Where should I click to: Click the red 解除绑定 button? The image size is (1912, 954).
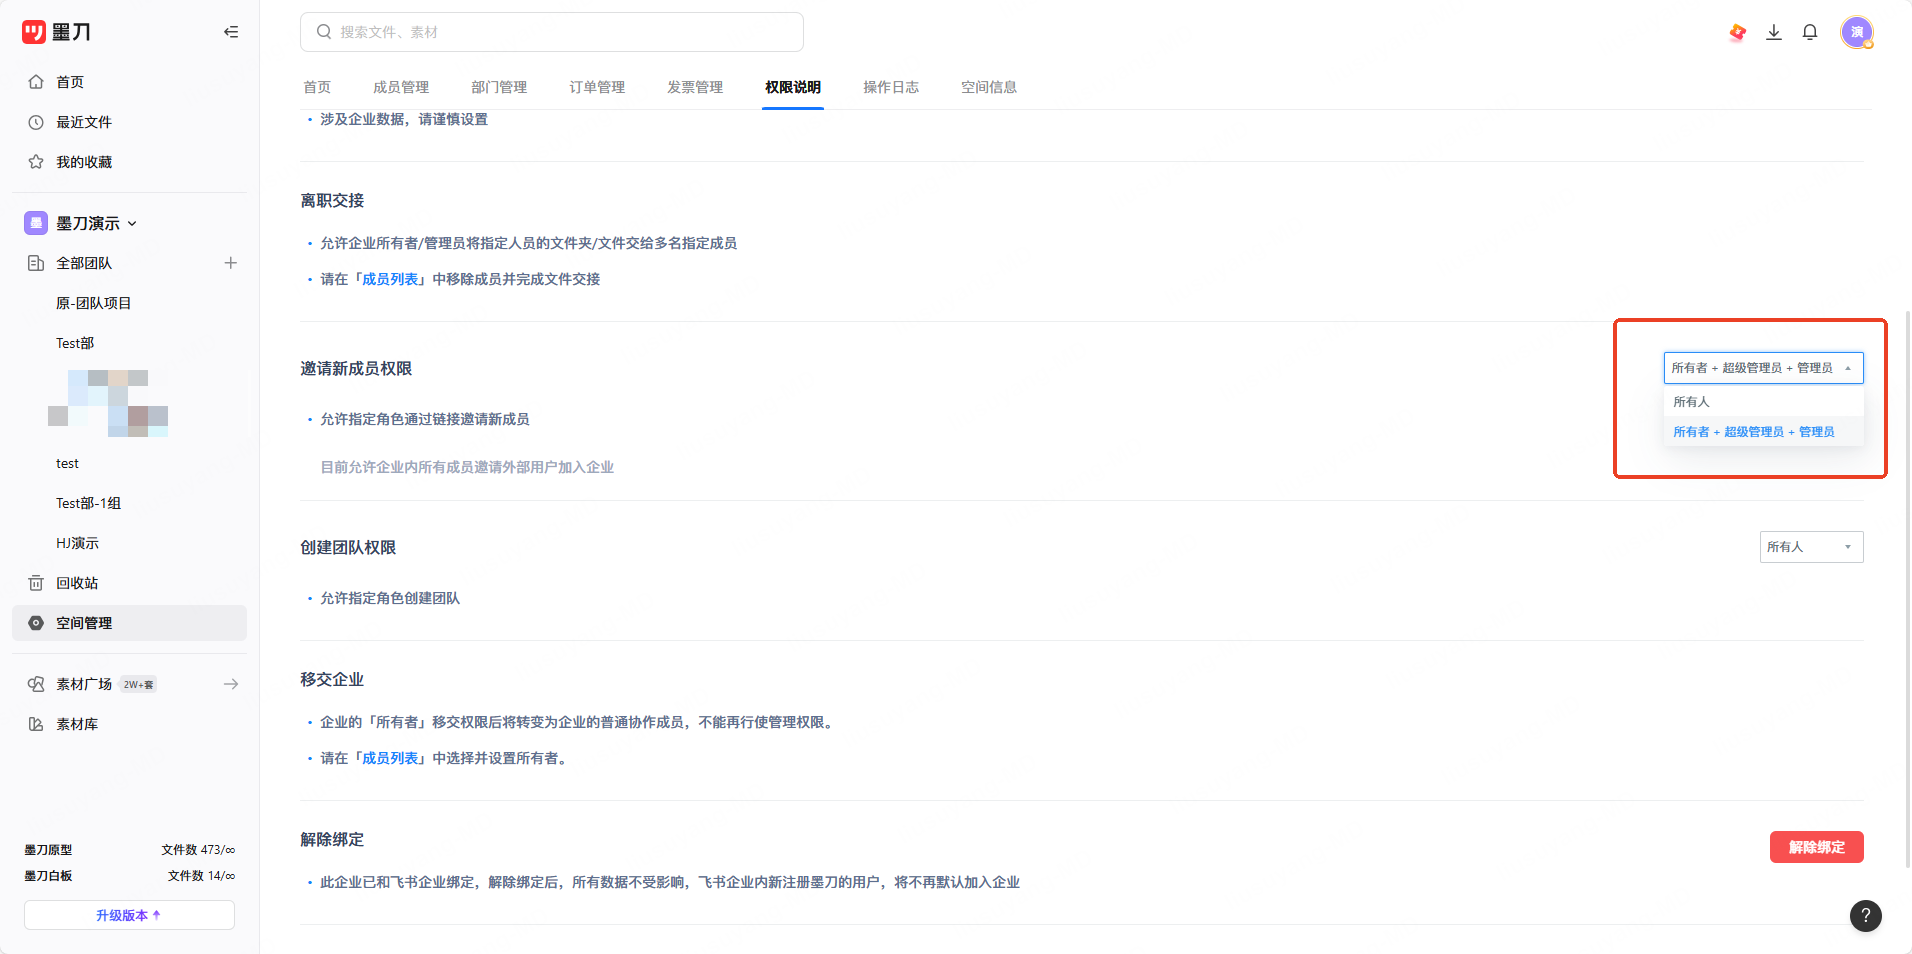point(1816,847)
